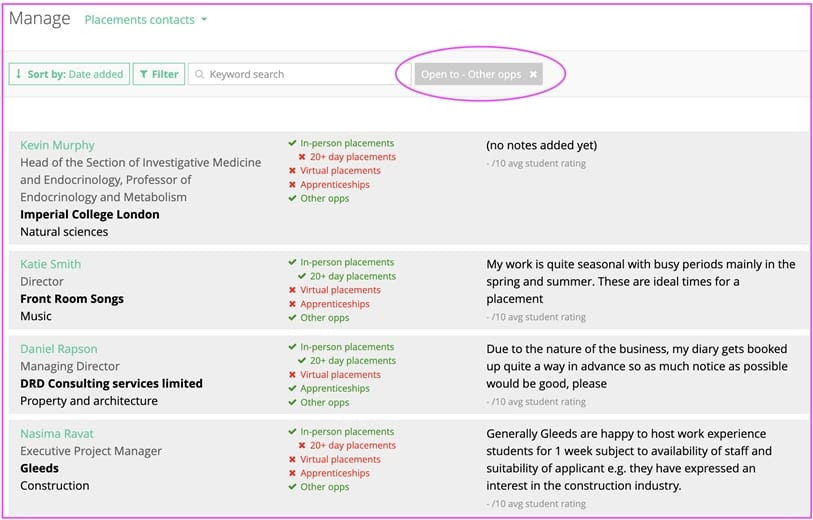Click Kevin Murphy's Other opps status
This screenshot has height=520, width=813.
(319, 198)
